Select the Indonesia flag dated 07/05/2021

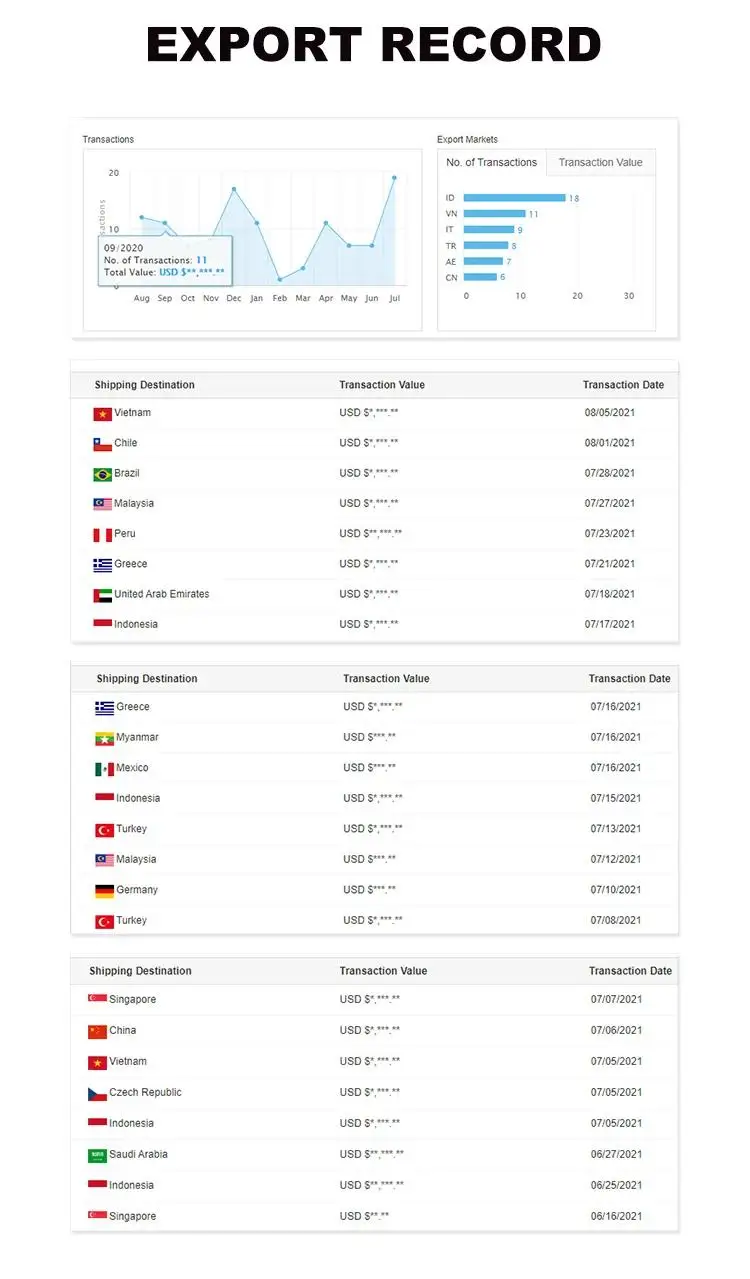[97, 1124]
